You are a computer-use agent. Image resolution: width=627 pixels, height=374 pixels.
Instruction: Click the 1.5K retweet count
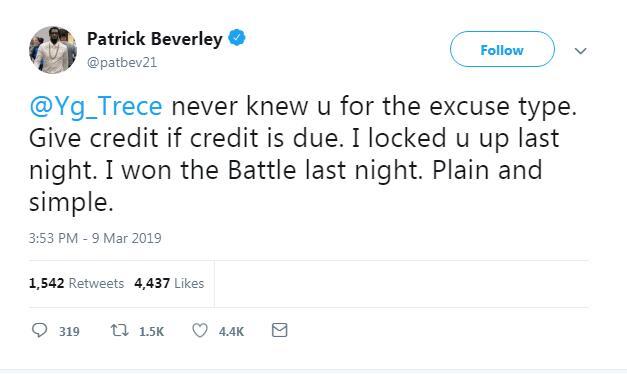pos(152,332)
